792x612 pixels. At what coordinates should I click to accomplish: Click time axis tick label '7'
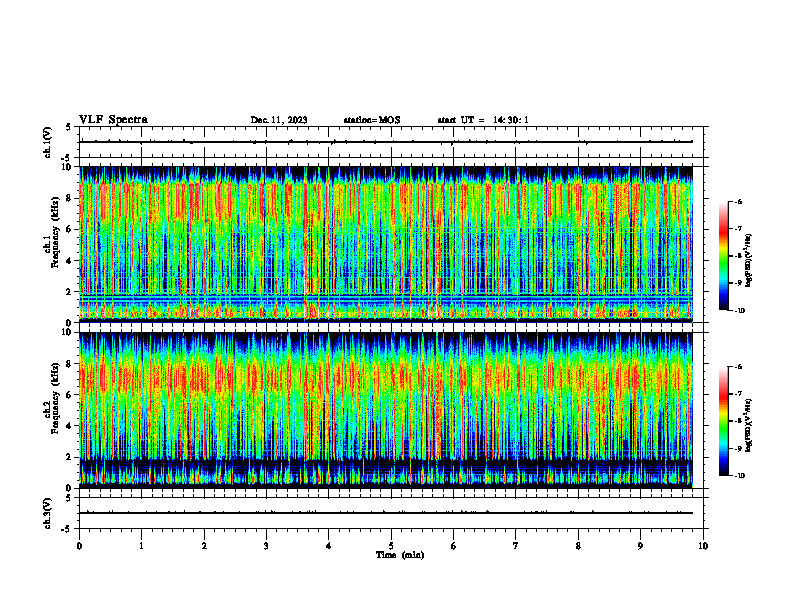pos(516,546)
